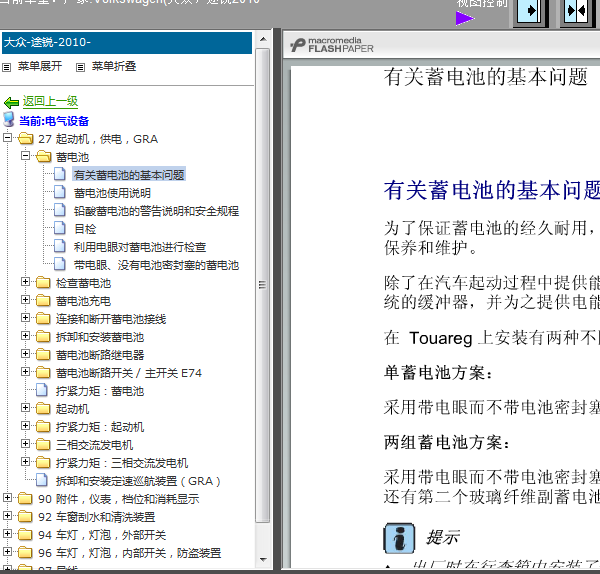The image size is (600, 574).
Task: Expand the 拧紧力矩：起动机 folder
Action: pyautogui.click(x=25, y=426)
